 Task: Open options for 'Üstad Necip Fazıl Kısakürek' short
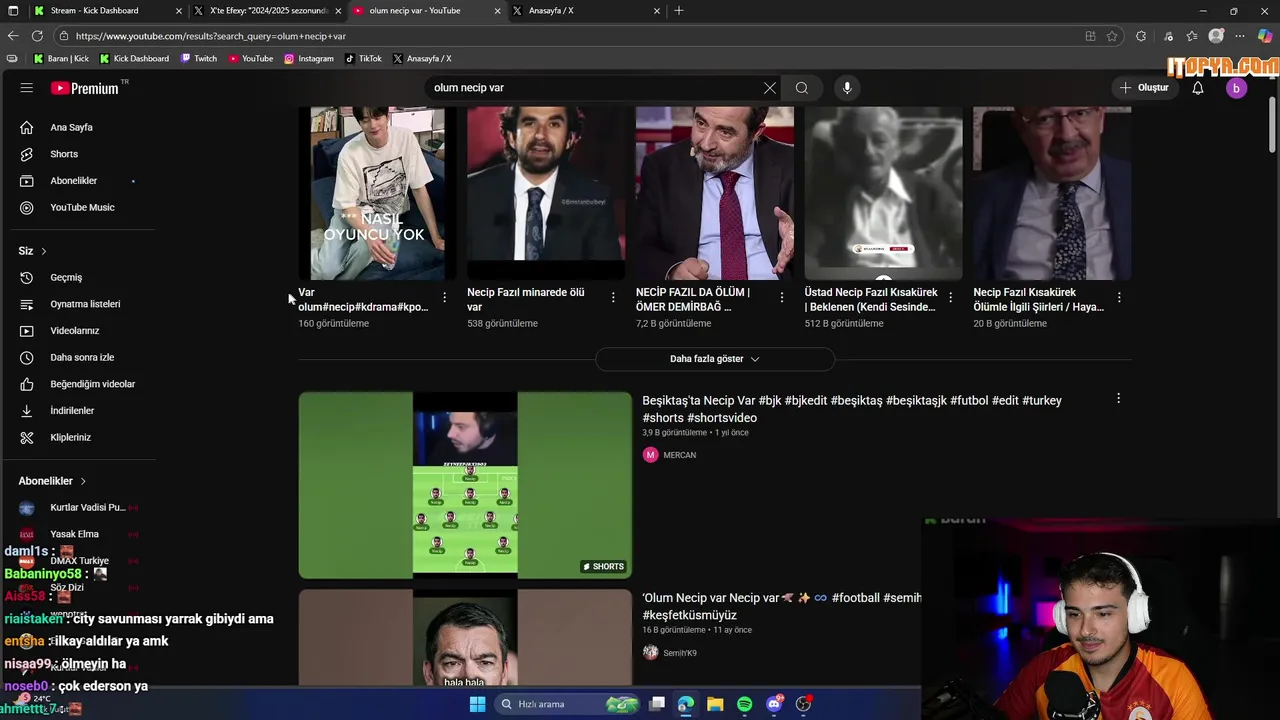pos(950,298)
